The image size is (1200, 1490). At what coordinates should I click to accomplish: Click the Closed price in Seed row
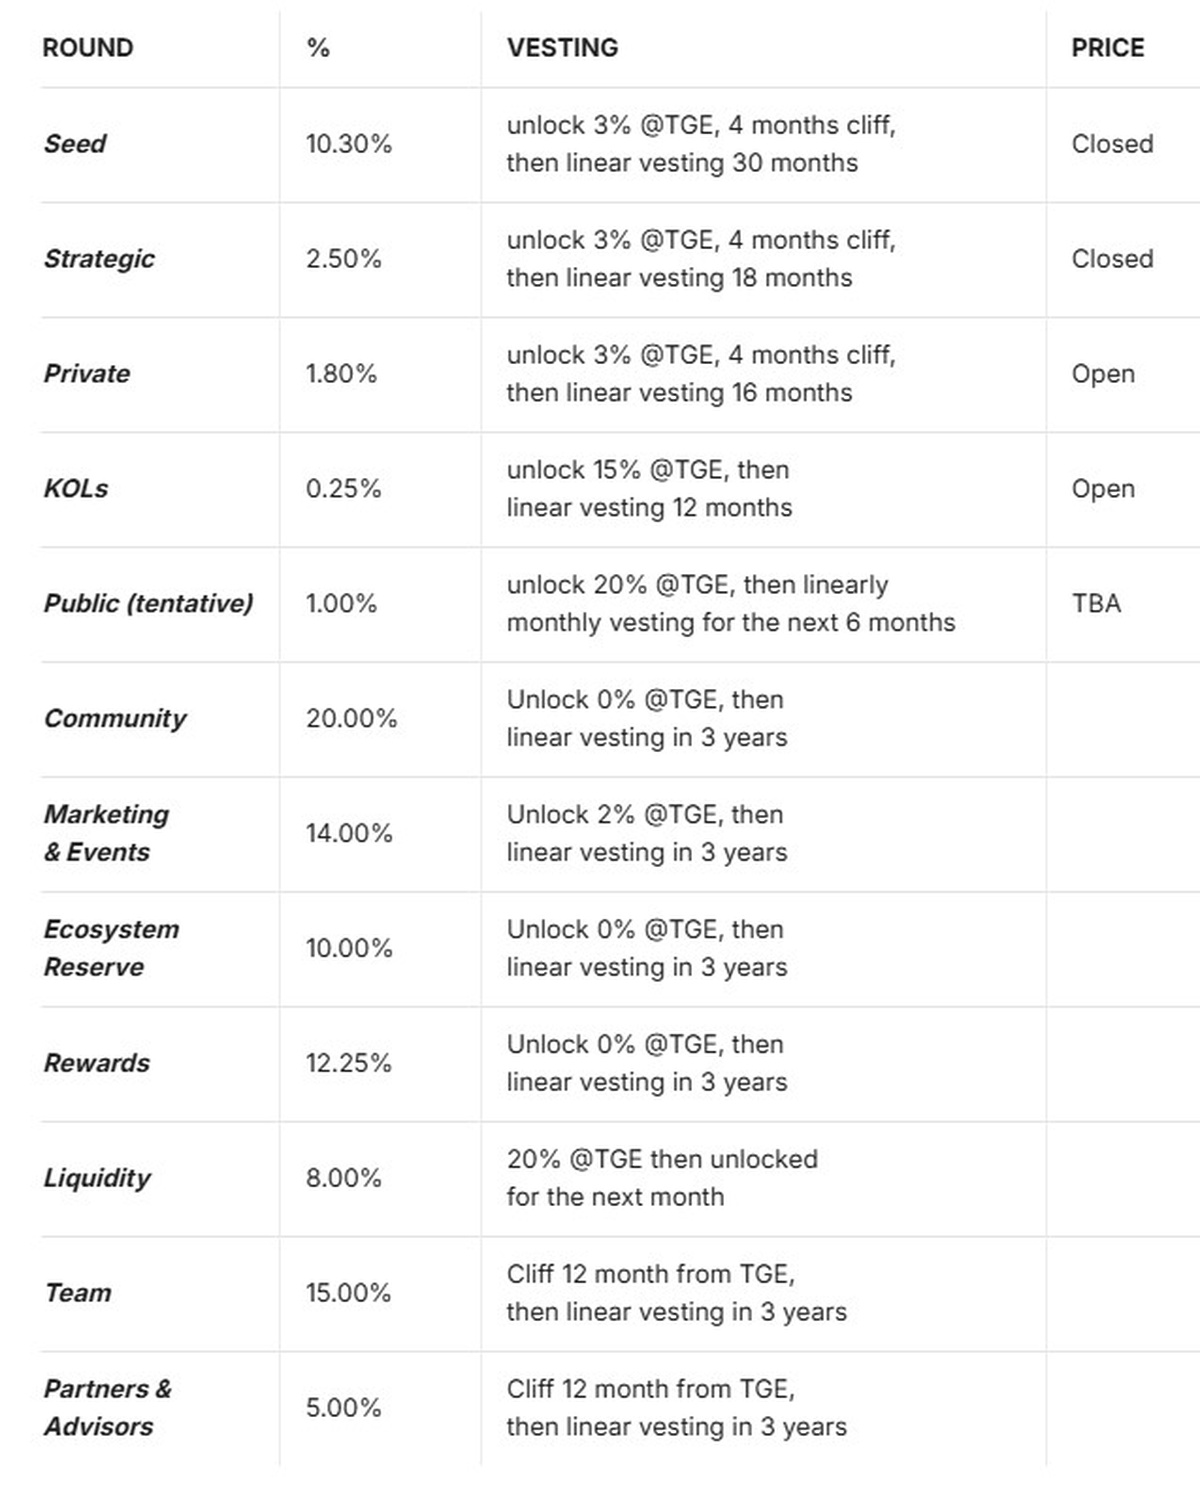pyautogui.click(x=1112, y=144)
